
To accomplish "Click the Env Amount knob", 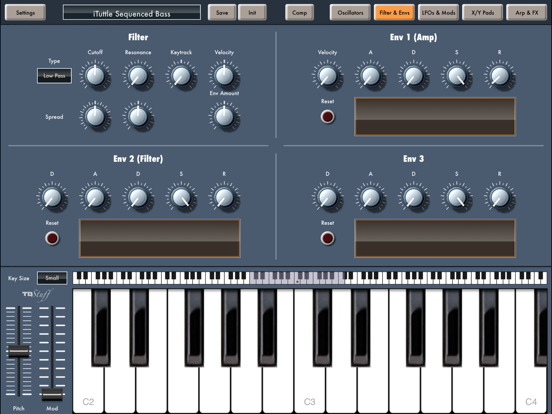I will click(x=224, y=116).
